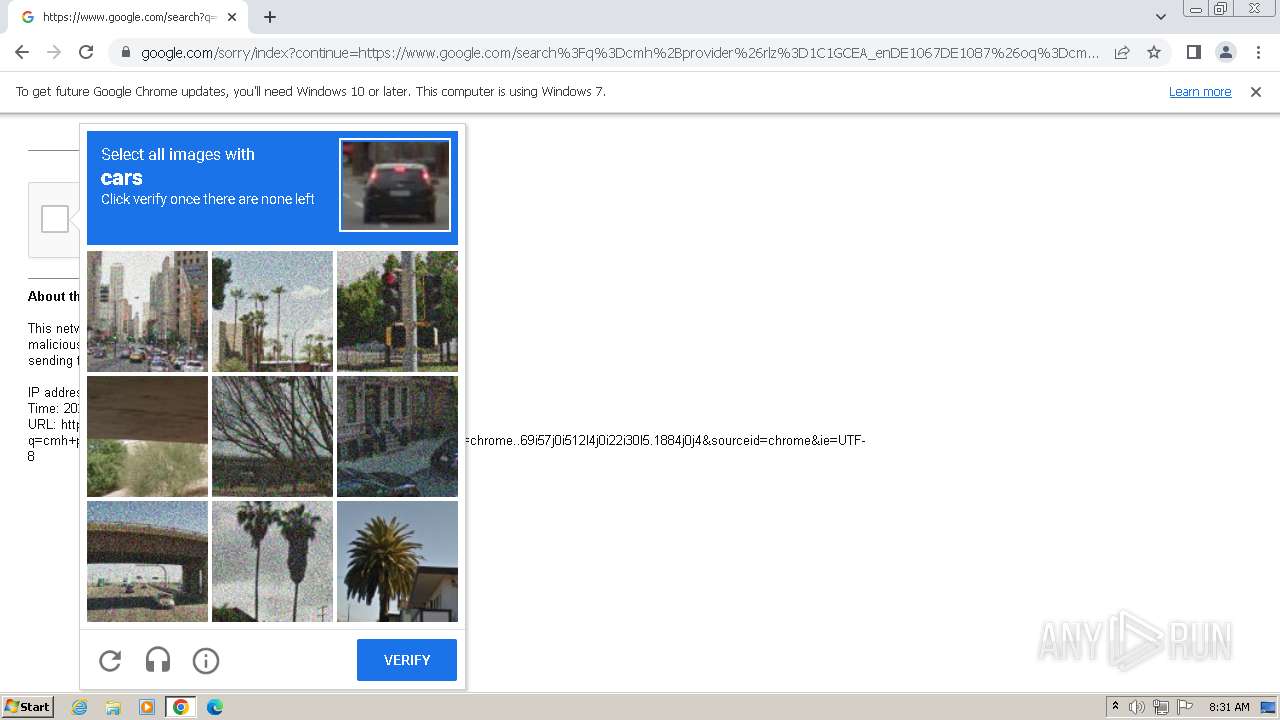View site information lock icon

click(x=125, y=53)
